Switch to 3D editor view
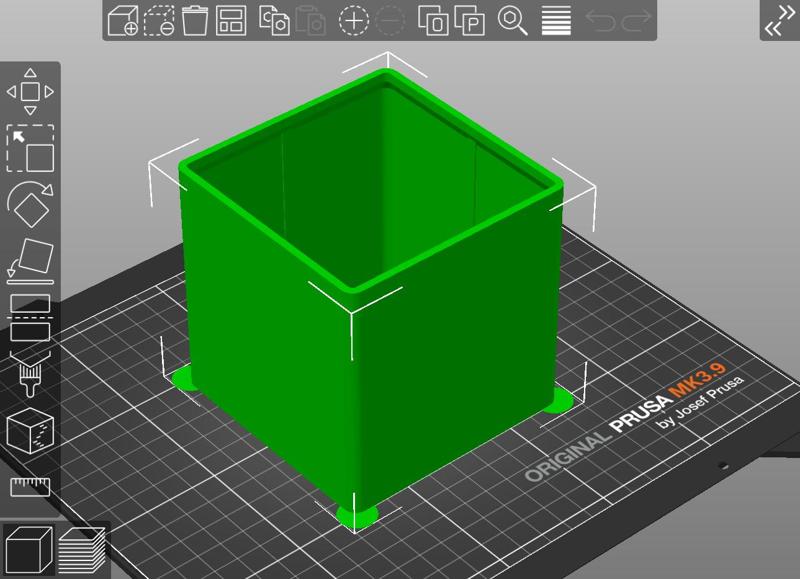The image size is (800, 579). (x=29, y=550)
